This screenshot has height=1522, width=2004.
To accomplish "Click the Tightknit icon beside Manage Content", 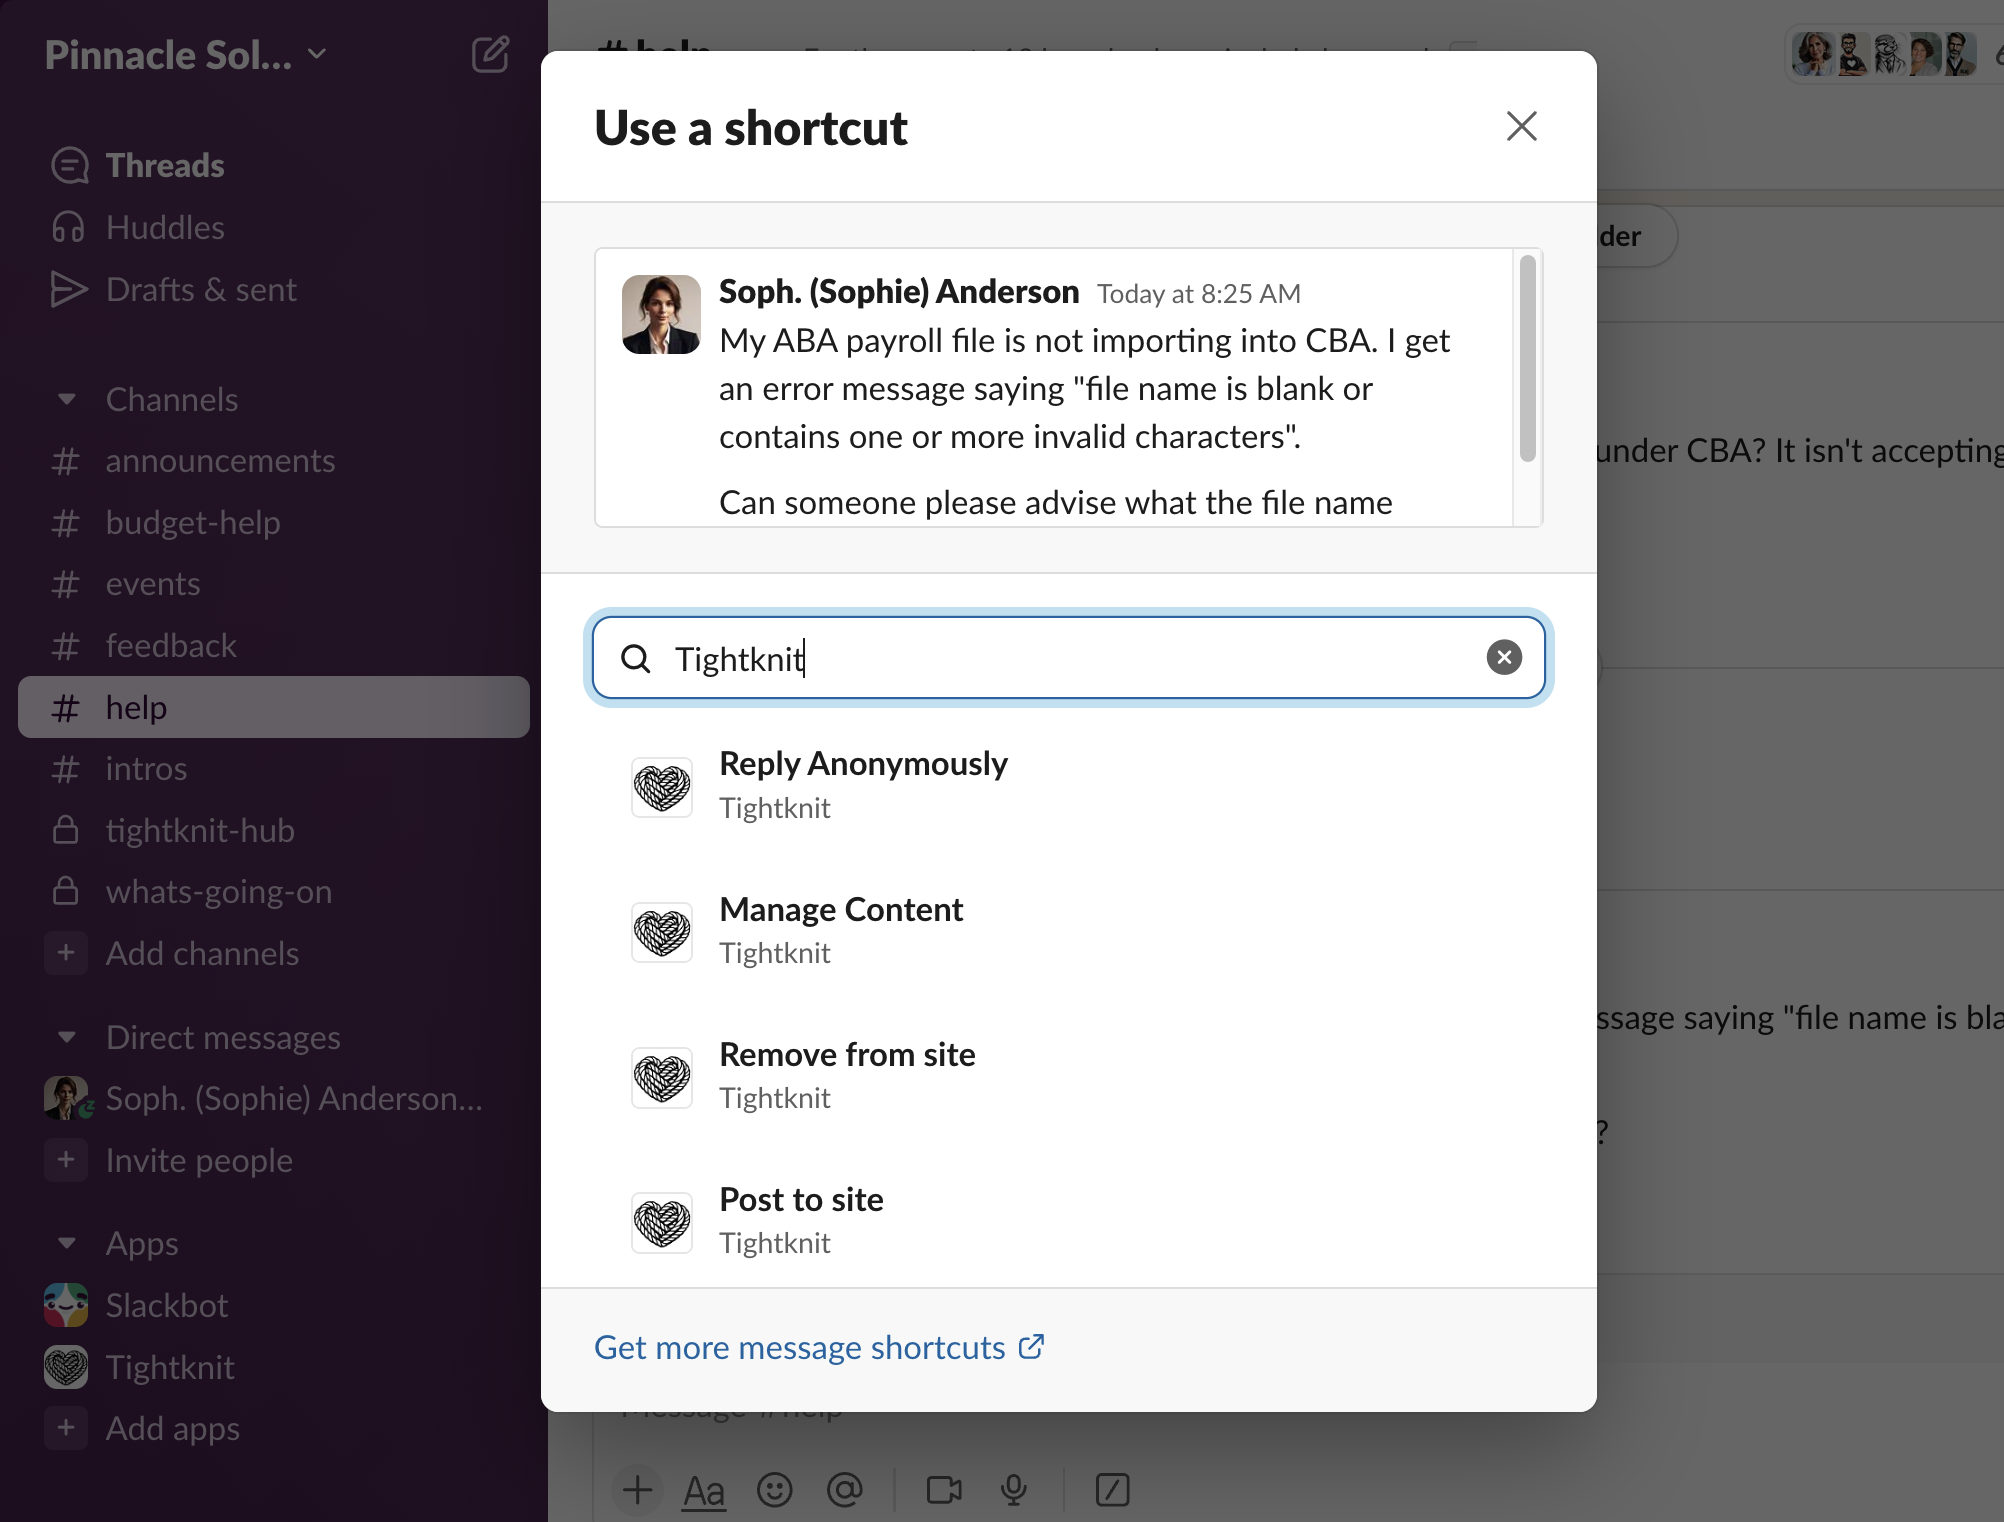I will (661, 932).
